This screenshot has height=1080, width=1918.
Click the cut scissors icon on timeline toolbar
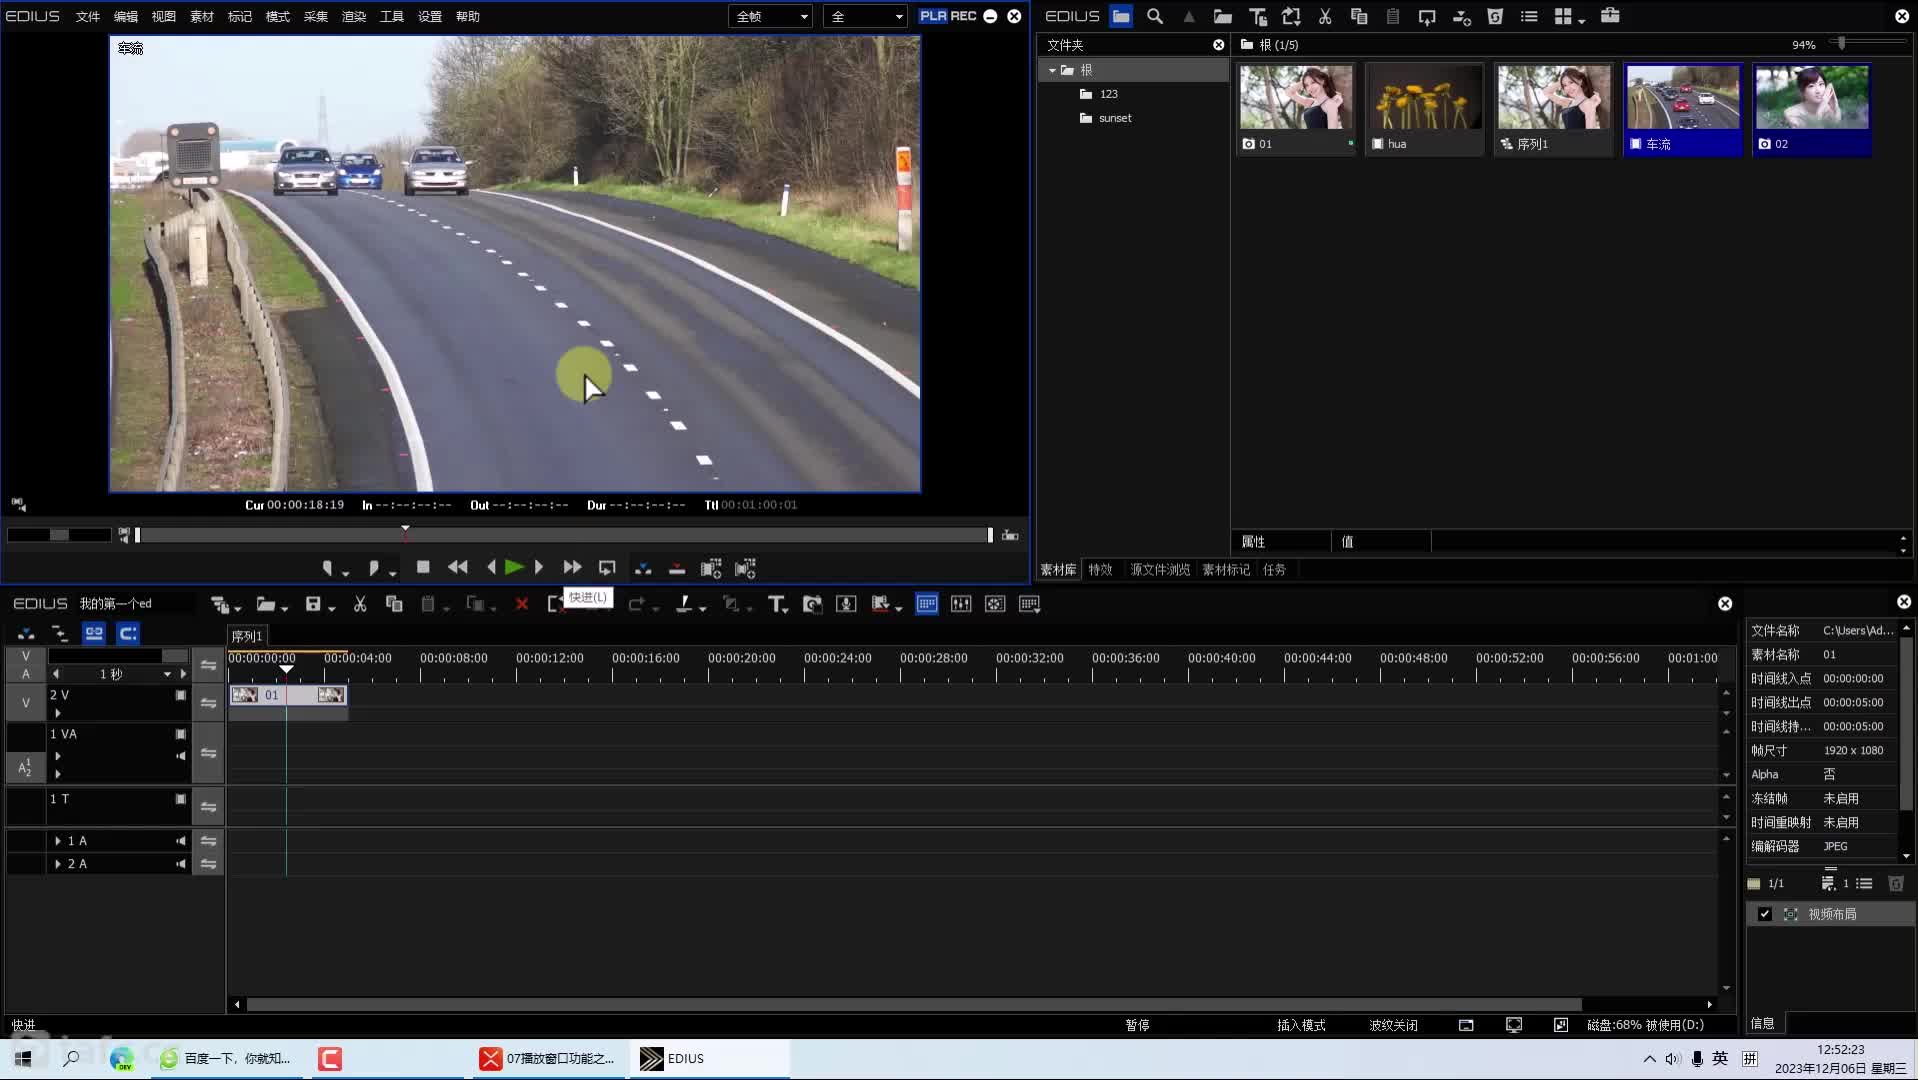point(360,604)
